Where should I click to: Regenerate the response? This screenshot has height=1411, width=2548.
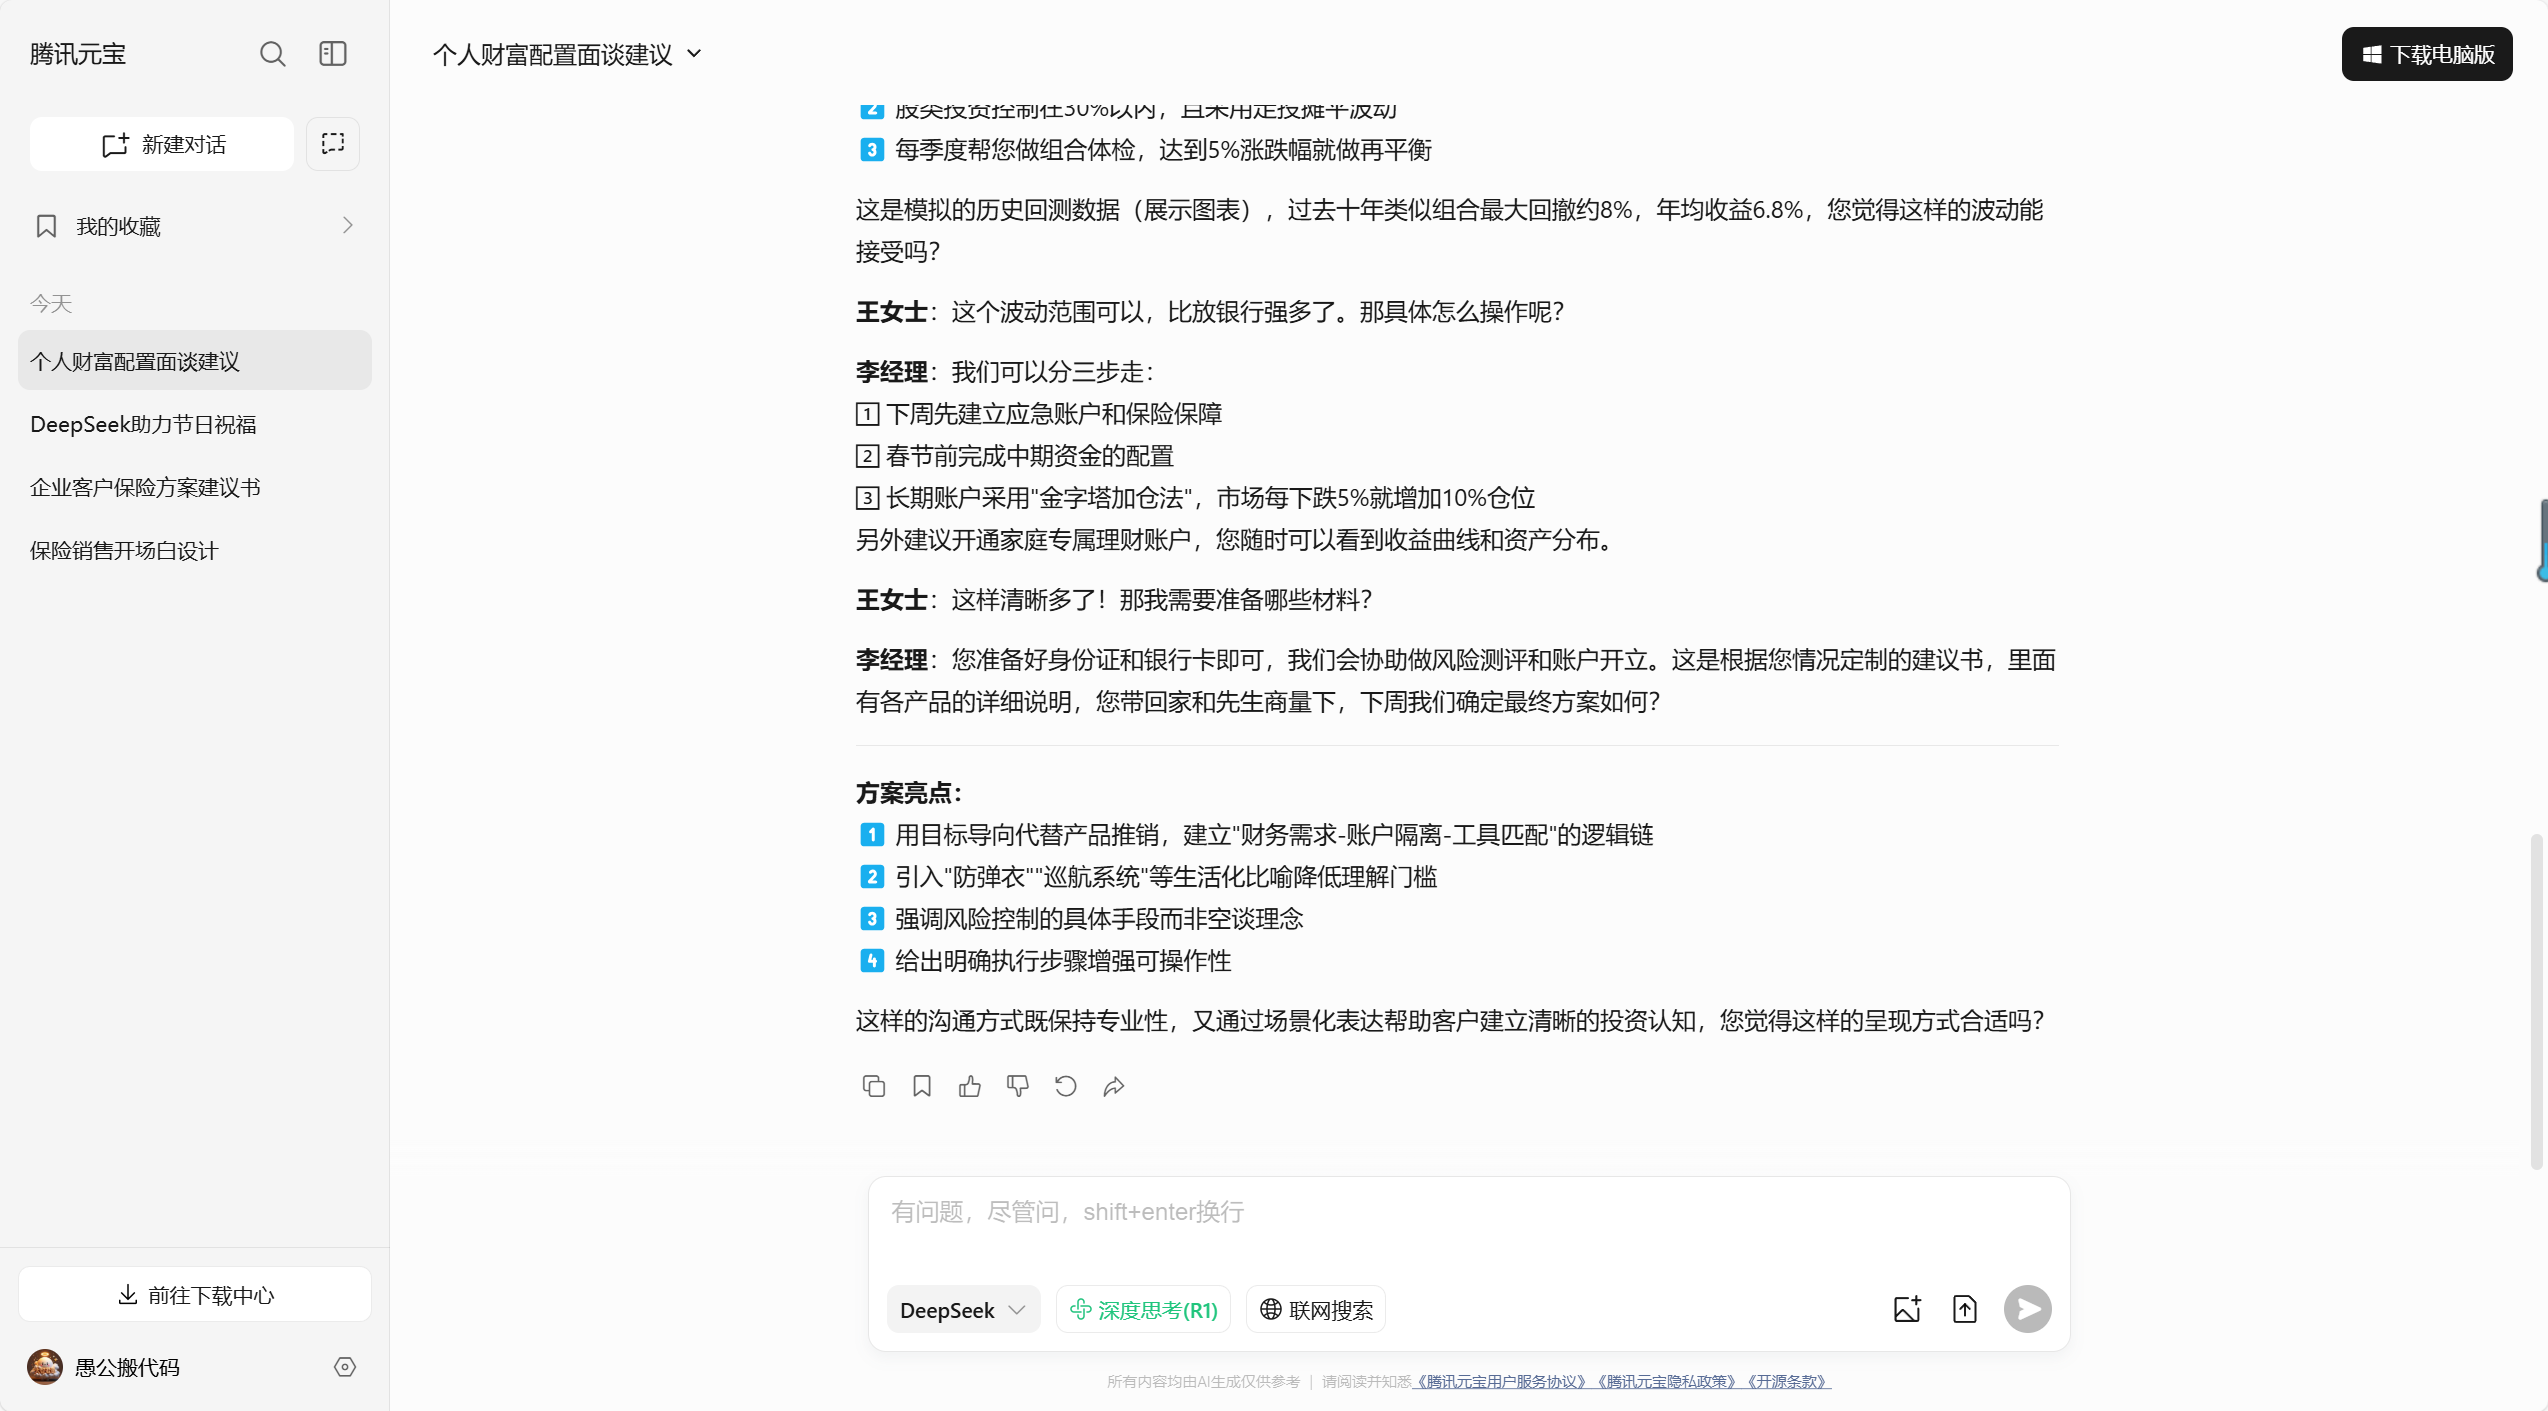pyautogui.click(x=1065, y=1086)
